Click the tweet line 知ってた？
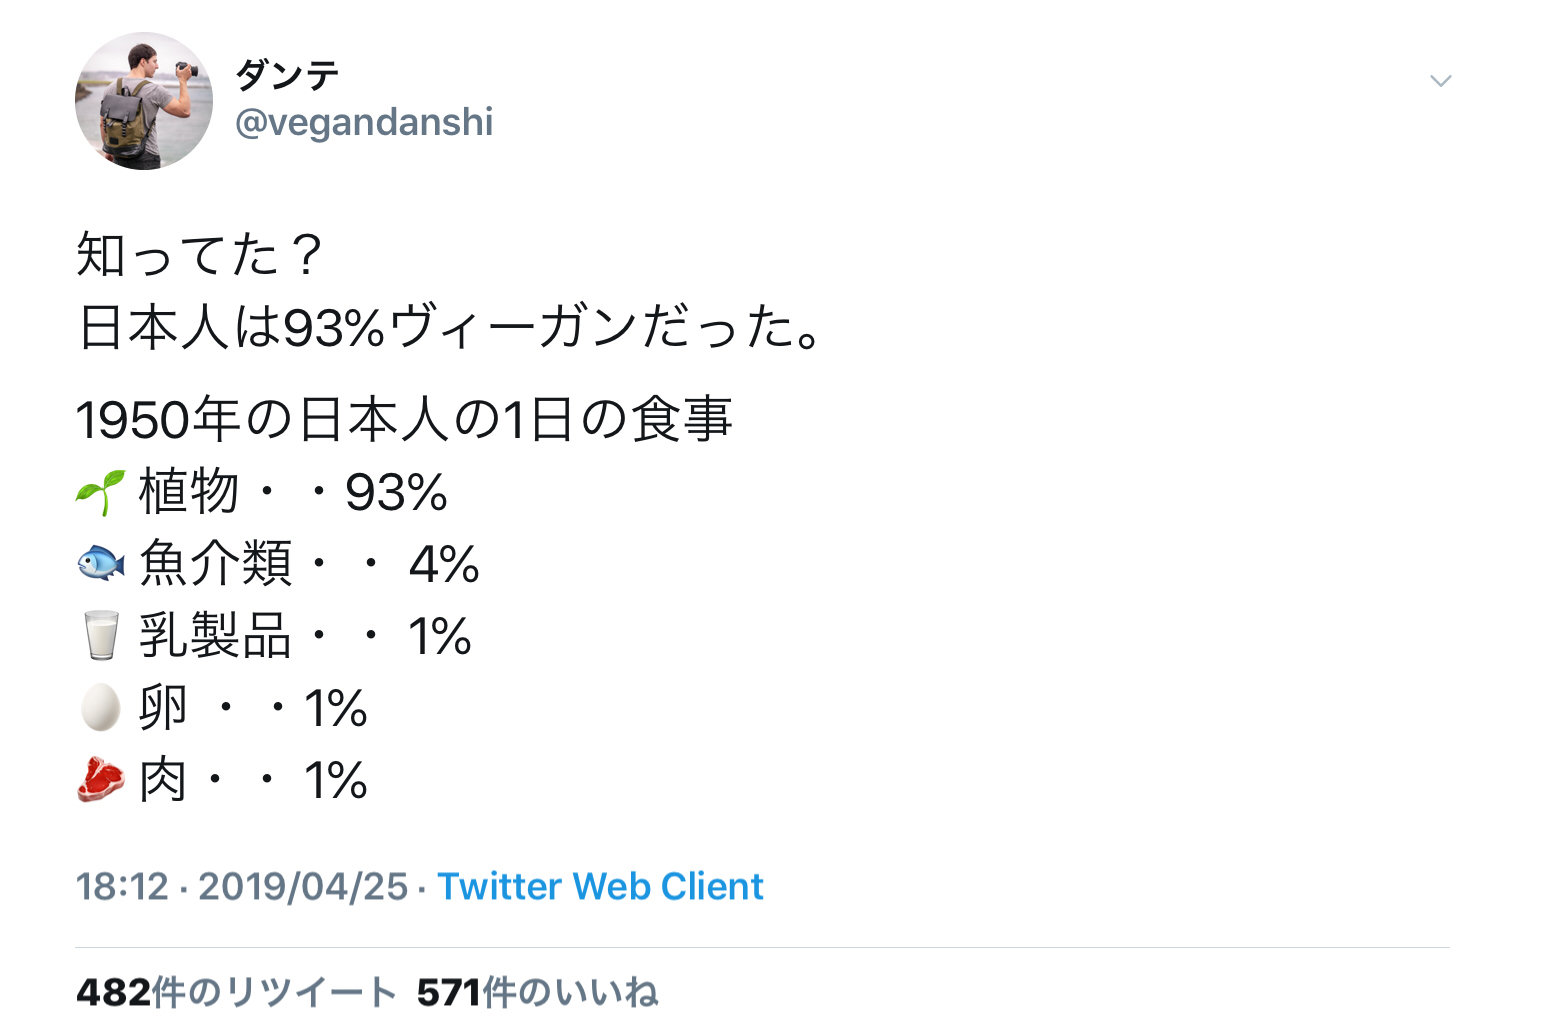 [x=199, y=255]
